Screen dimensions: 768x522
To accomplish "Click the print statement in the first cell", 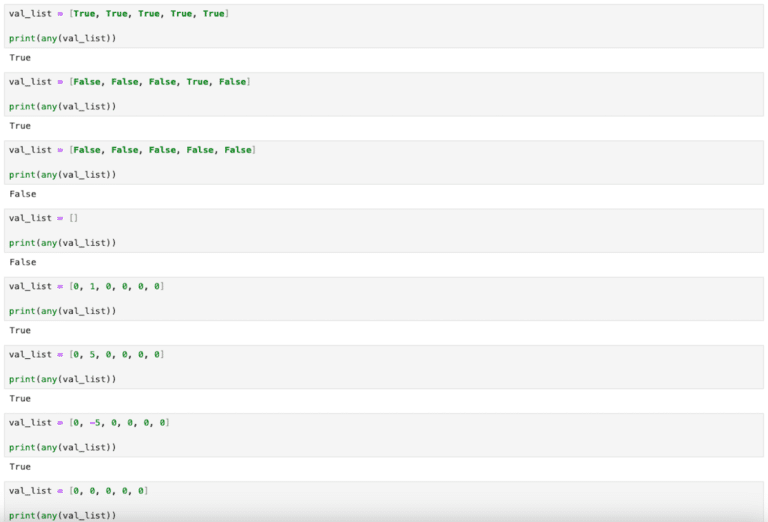I will (62, 38).
